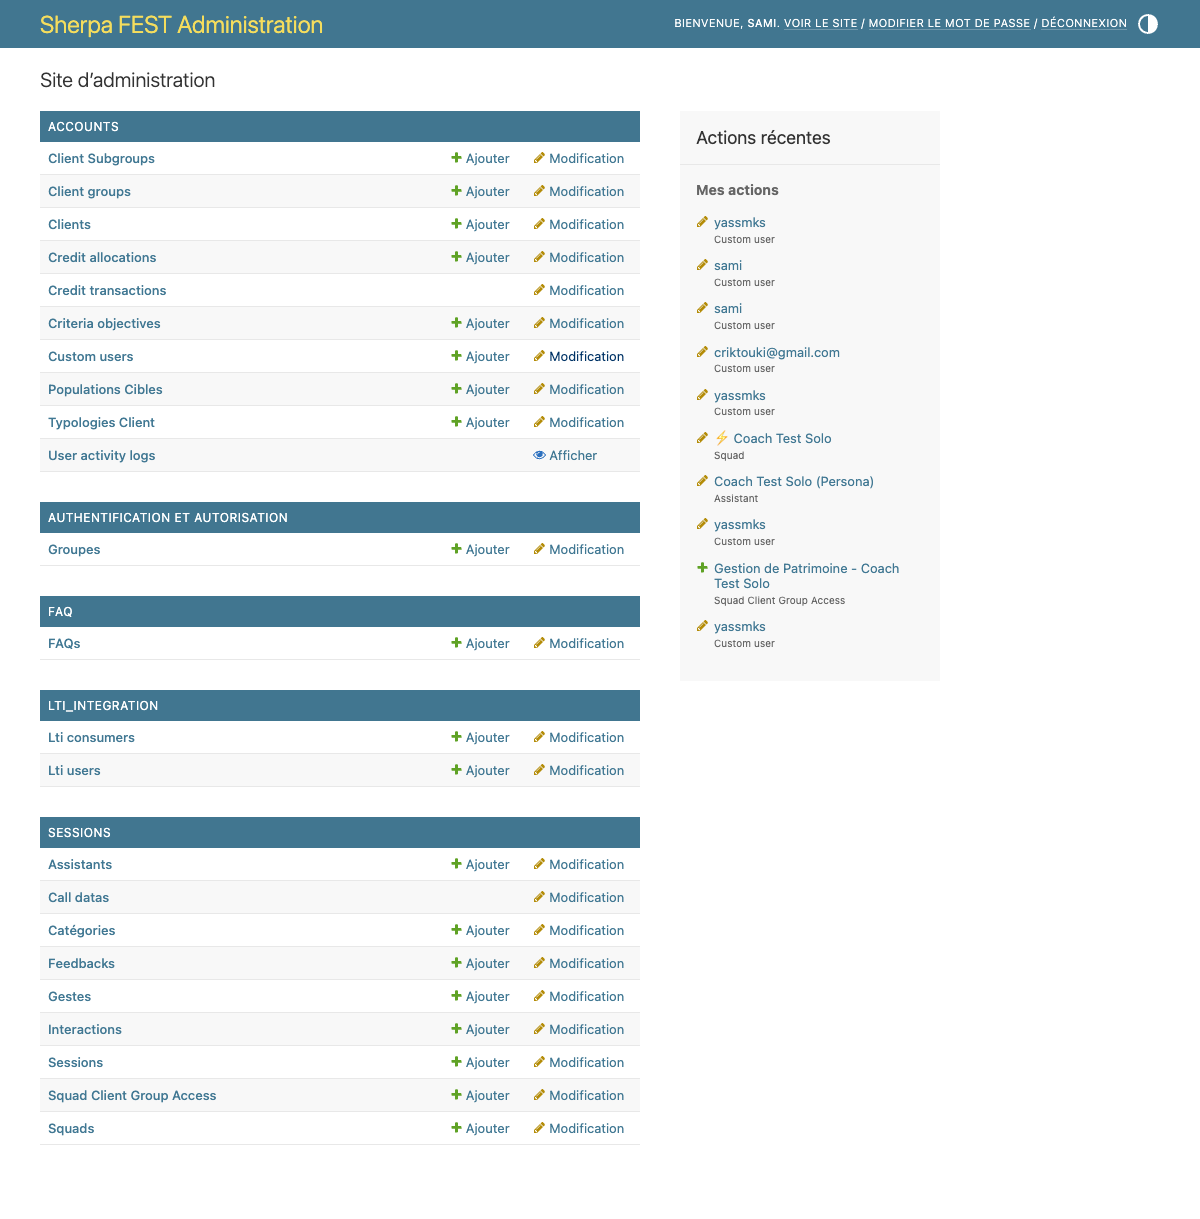Open the criktouki@gmail.com recent action
Image resolution: width=1200 pixels, height=1219 pixels.
point(777,352)
